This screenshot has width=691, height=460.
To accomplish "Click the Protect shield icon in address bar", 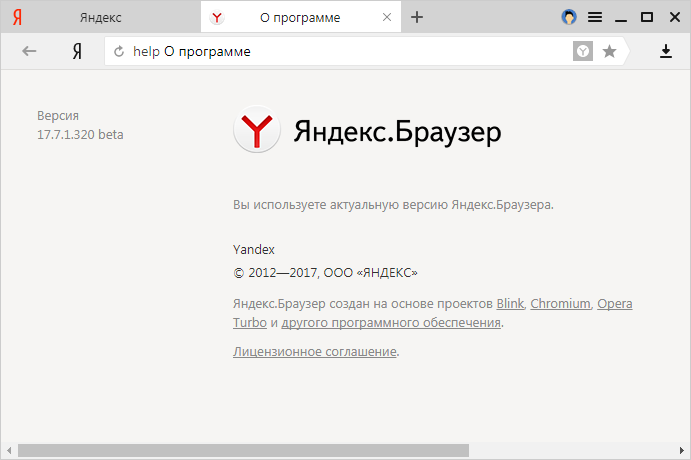I will pyautogui.click(x=583, y=52).
